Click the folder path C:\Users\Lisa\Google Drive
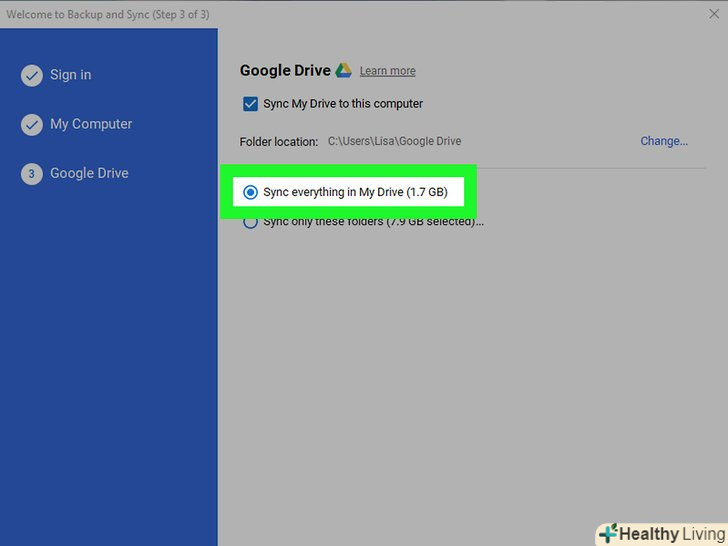Screen dimensions: 728x546 [395, 141]
